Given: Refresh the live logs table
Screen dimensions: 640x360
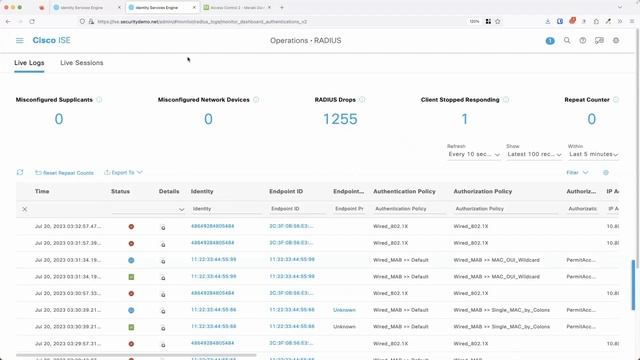Looking at the screenshot, I should (20, 172).
